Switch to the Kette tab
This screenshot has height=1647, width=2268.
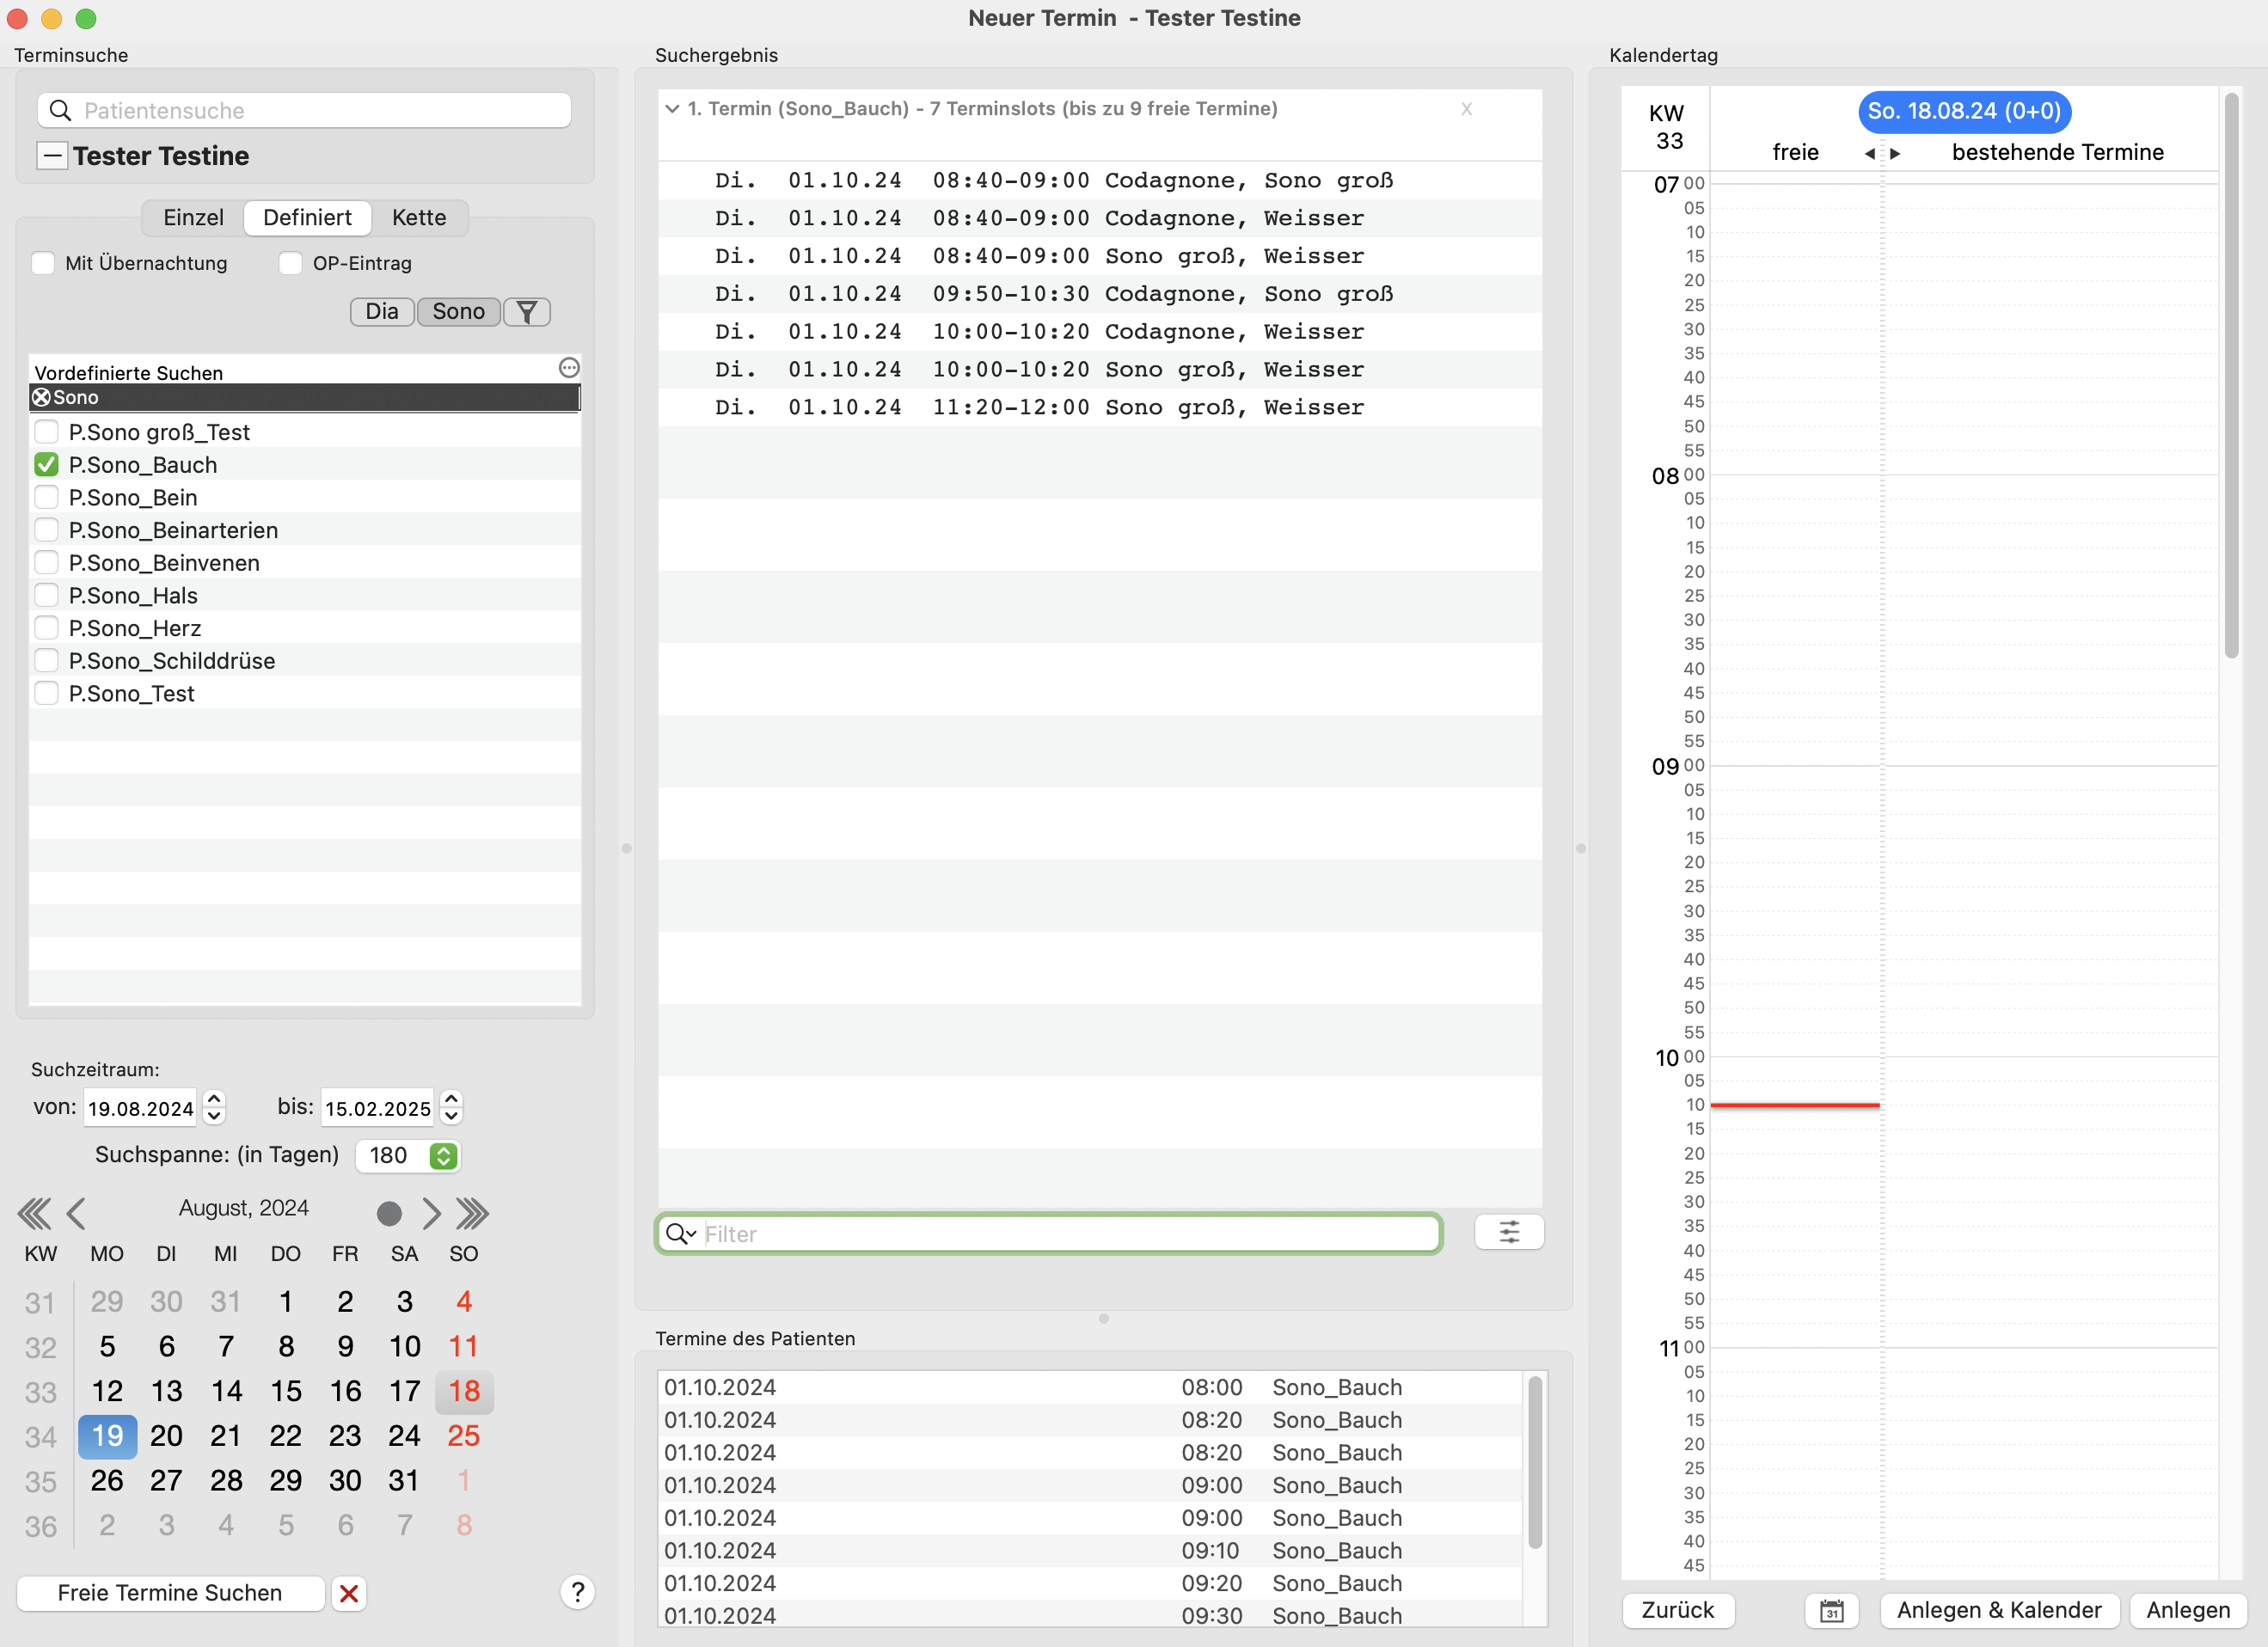tap(419, 217)
